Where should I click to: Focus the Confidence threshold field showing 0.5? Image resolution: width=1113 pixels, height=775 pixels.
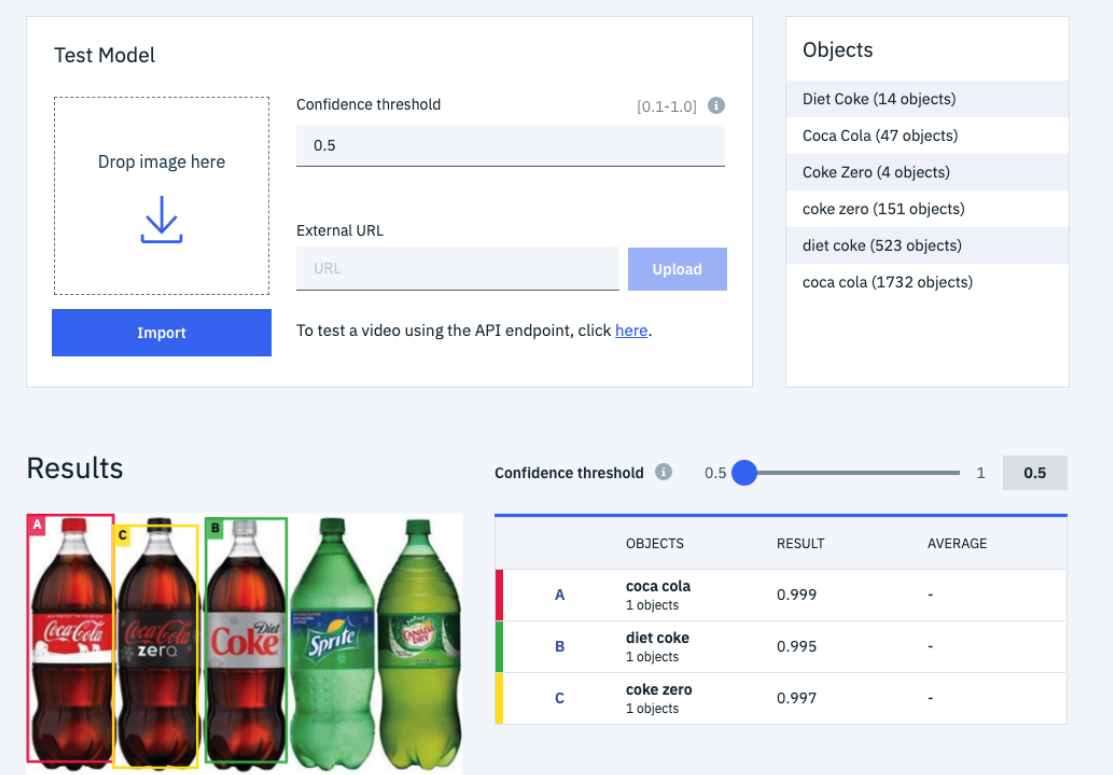point(510,145)
